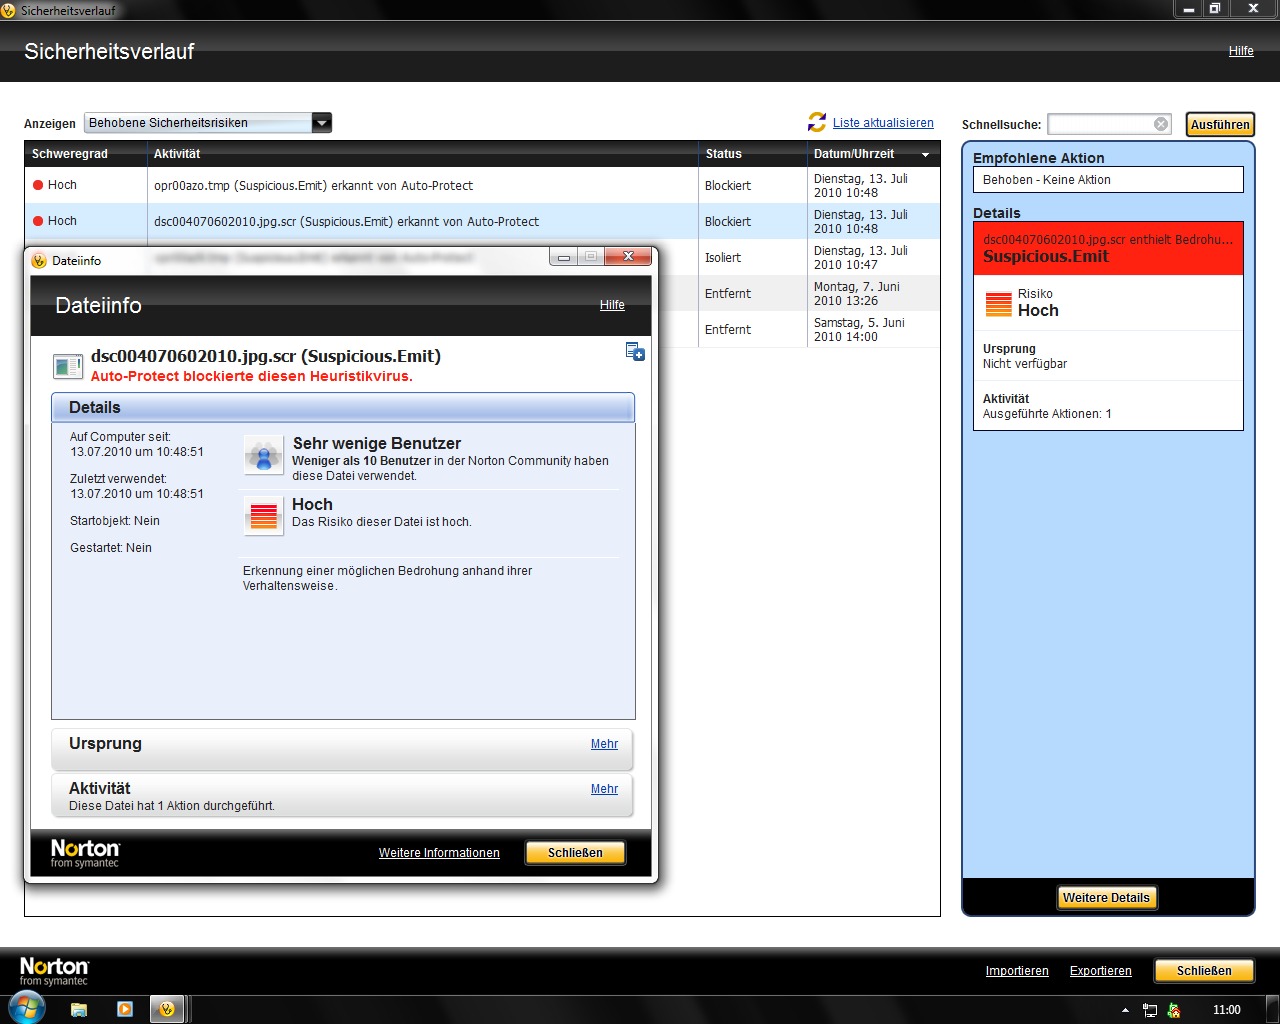Screen dimensions: 1280x1024
Task: Click the system clock showing 11:00
Action: (1226, 1010)
